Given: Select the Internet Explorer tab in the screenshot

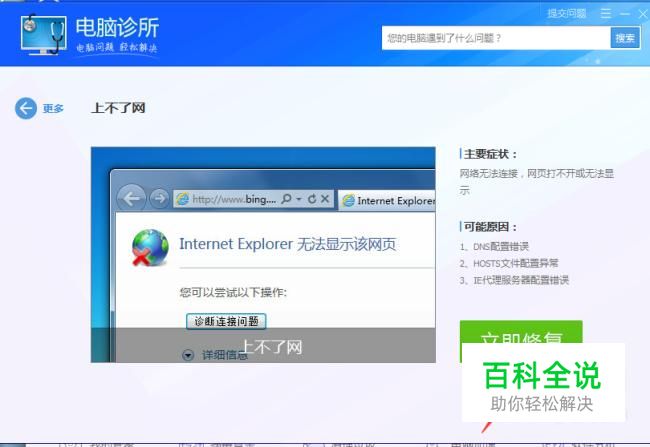Looking at the screenshot, I should tap(387, 201).
